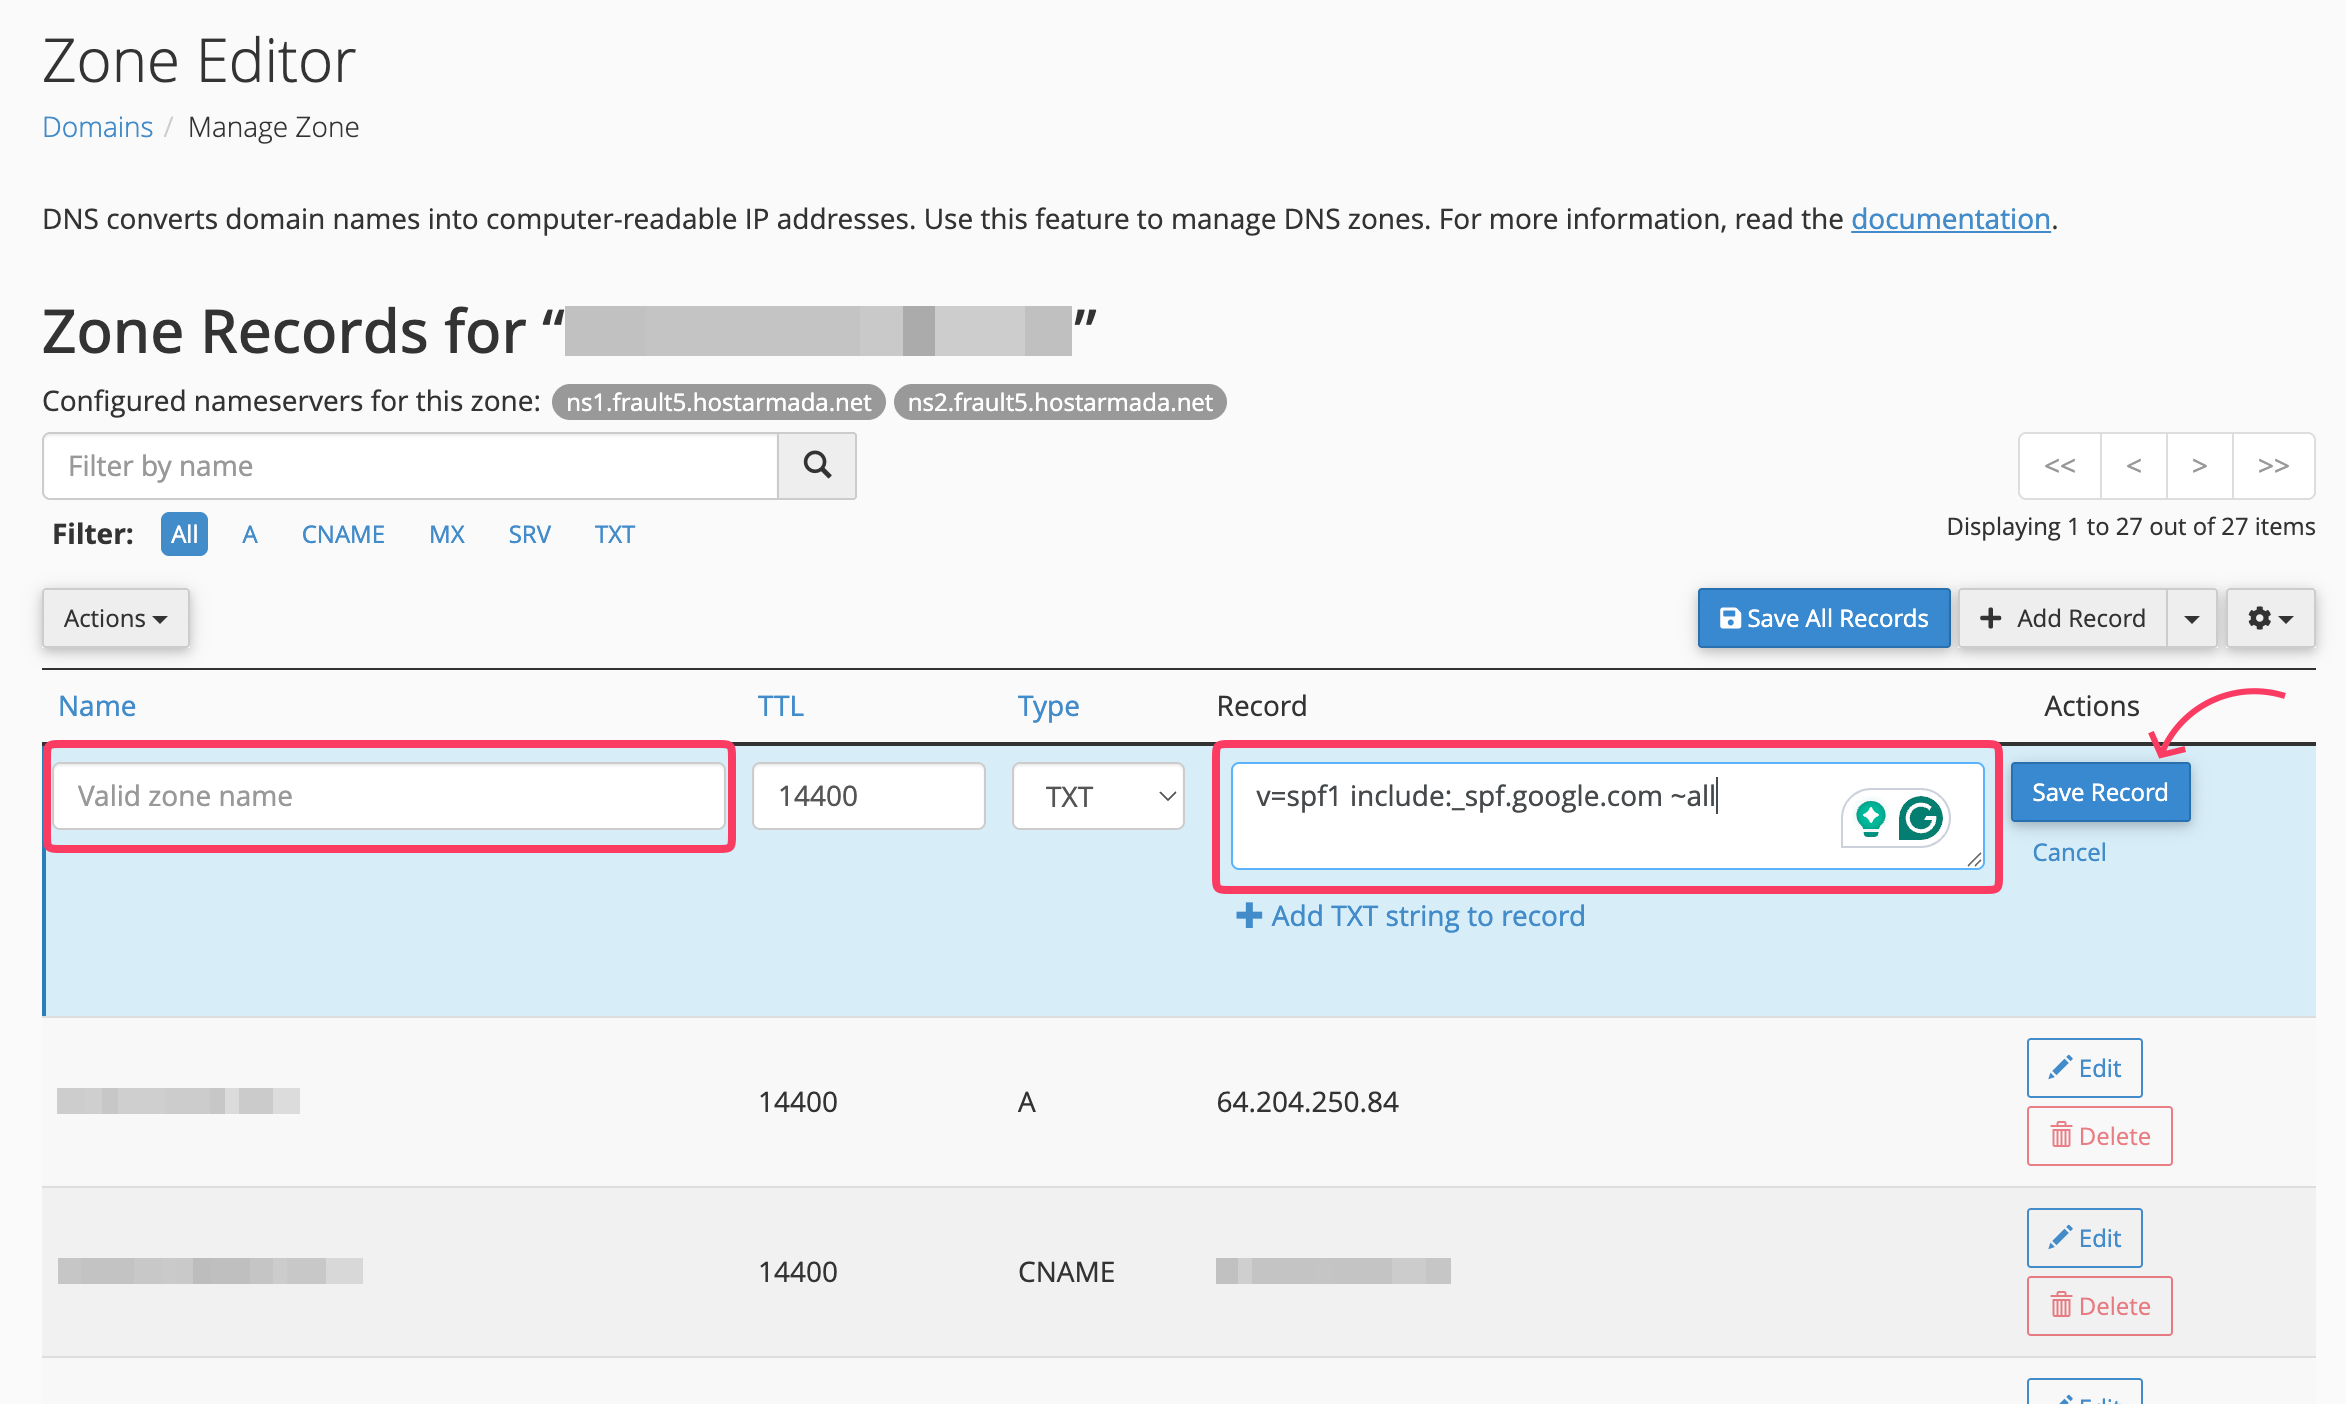The height and width of the screenshot is (1404, 2346).
Task: Go to previous page with < button
Action: (2134, 466)
